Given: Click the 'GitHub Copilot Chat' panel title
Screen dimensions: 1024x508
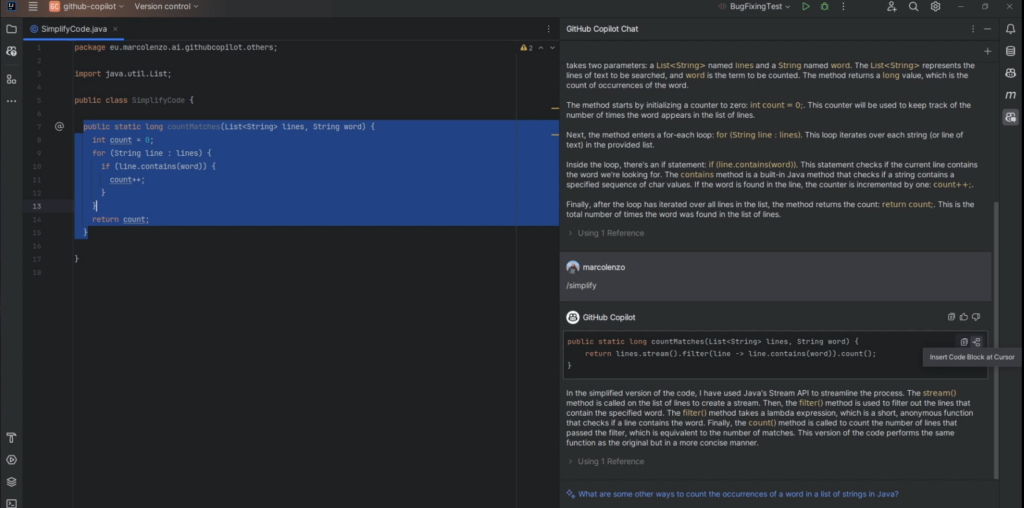Looking at the screenshot, I should (x=602, y=29).
